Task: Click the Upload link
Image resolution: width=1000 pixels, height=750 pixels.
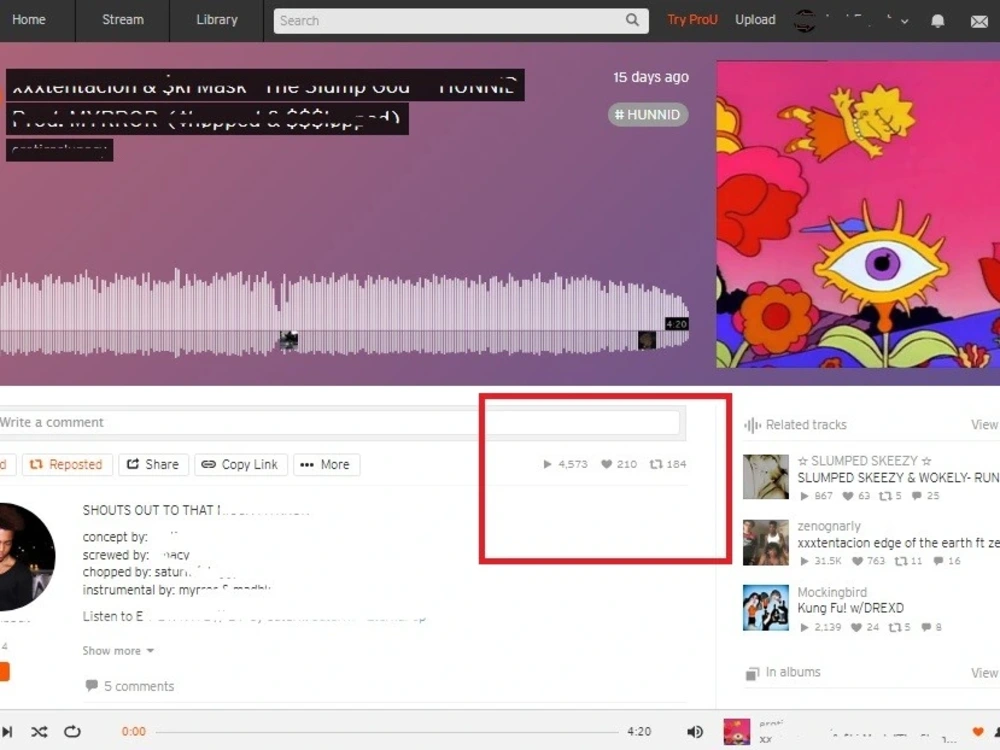Action: pos(755,20)
